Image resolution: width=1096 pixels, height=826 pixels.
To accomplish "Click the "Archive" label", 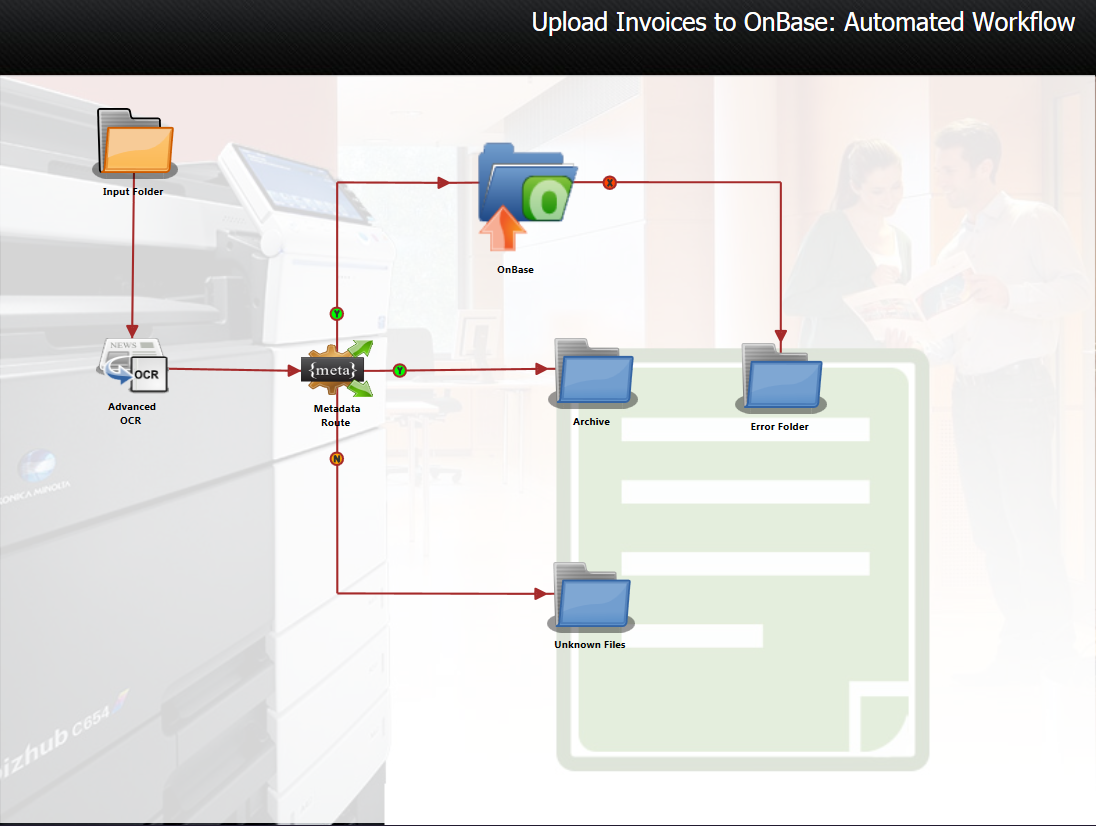I will 591,421.
